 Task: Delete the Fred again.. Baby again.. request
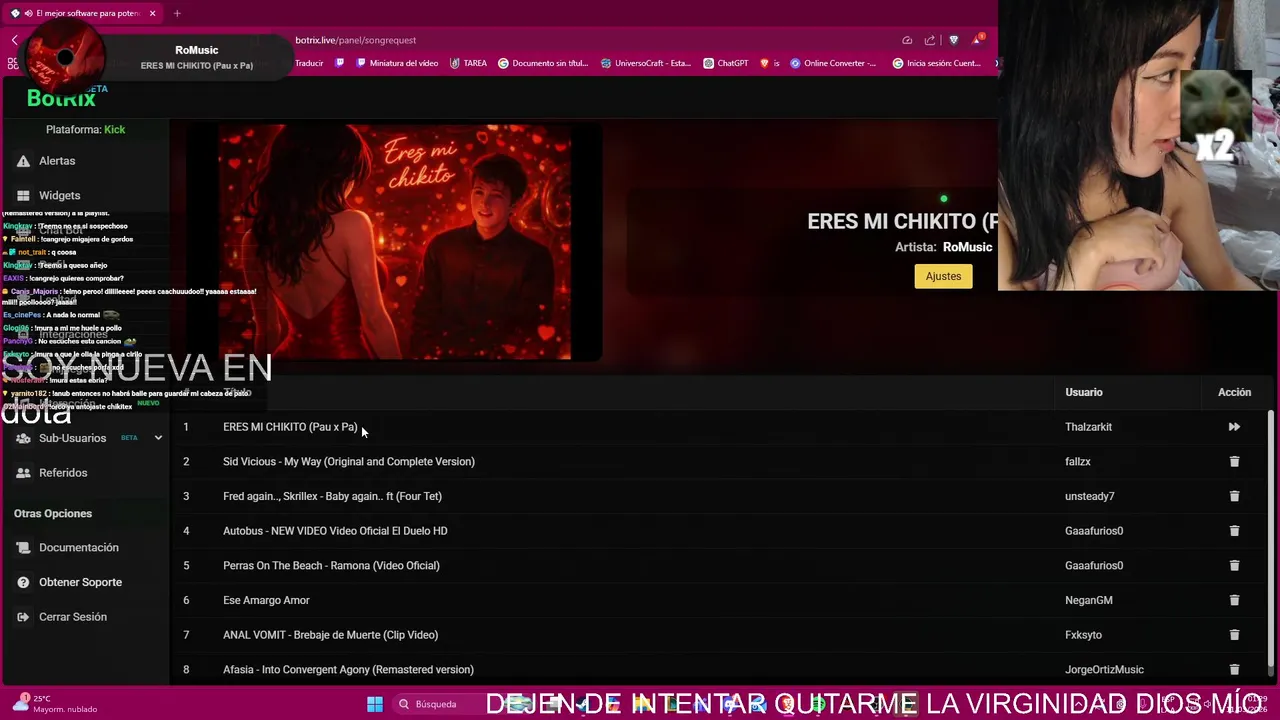point(1234,496)
